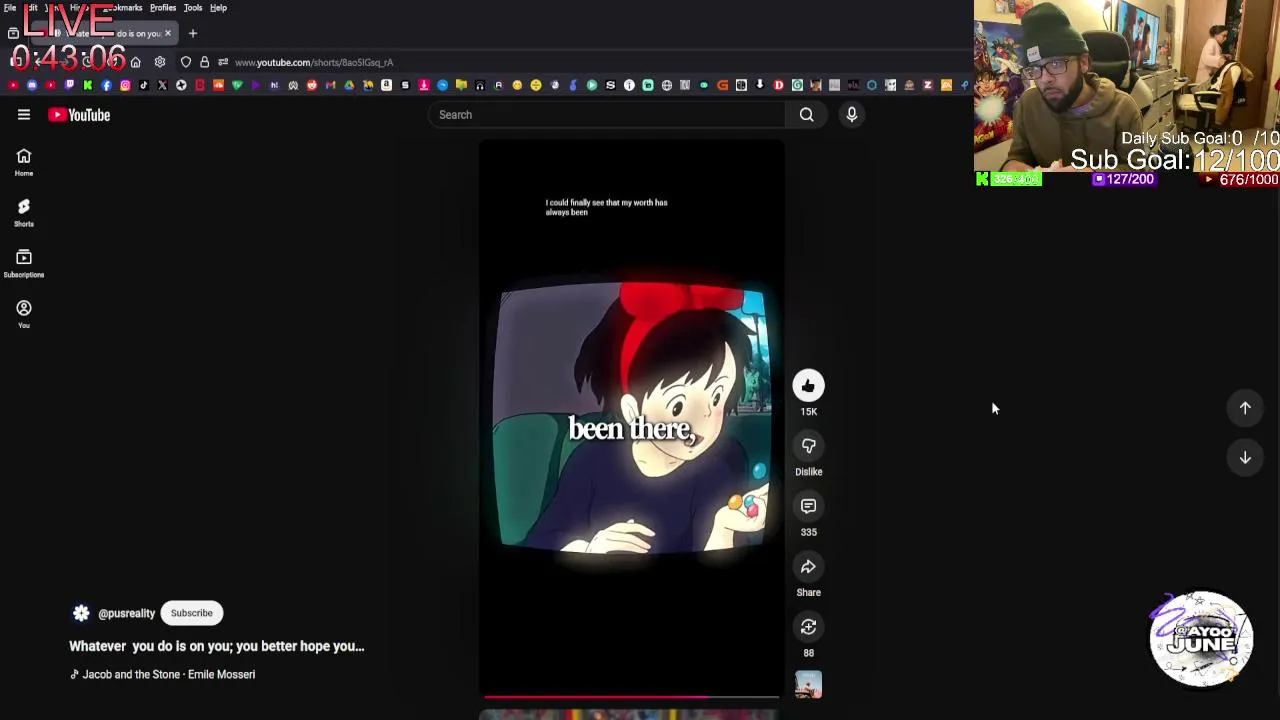Open the Reddit bookmark

point(312,85)
